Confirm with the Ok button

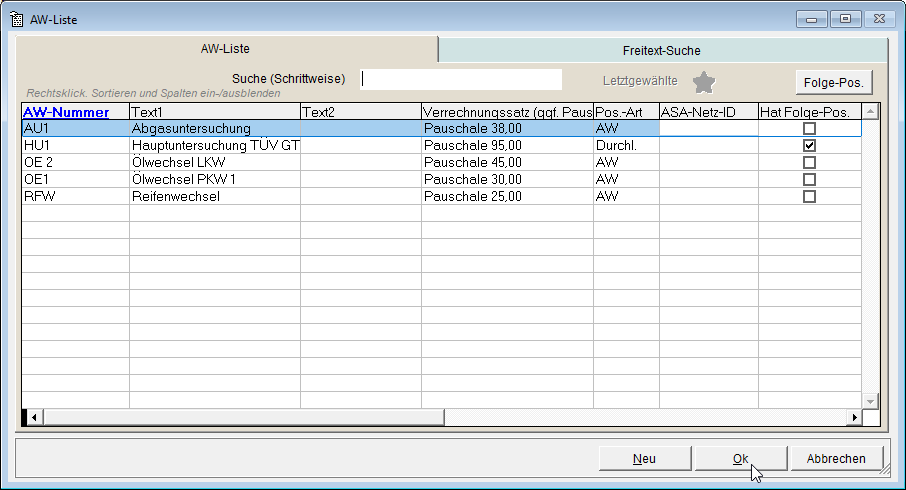[x=741, y=459]
